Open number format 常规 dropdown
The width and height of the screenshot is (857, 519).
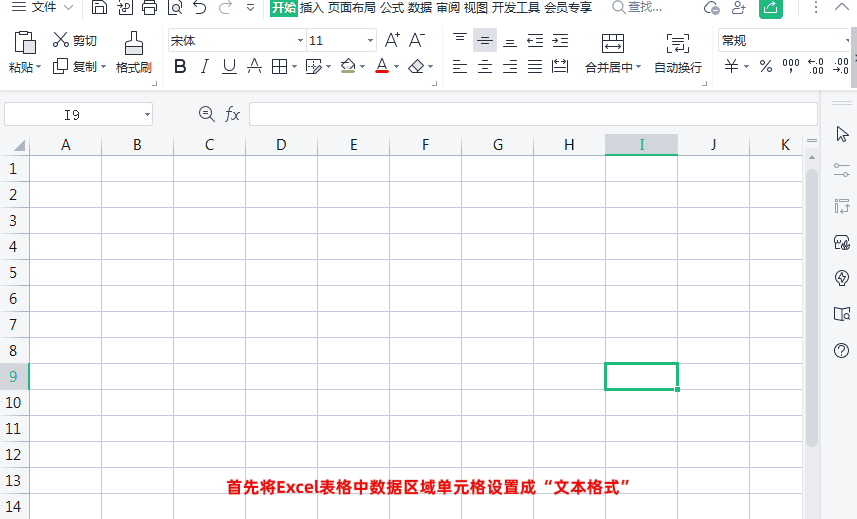[x=847, y=40]
